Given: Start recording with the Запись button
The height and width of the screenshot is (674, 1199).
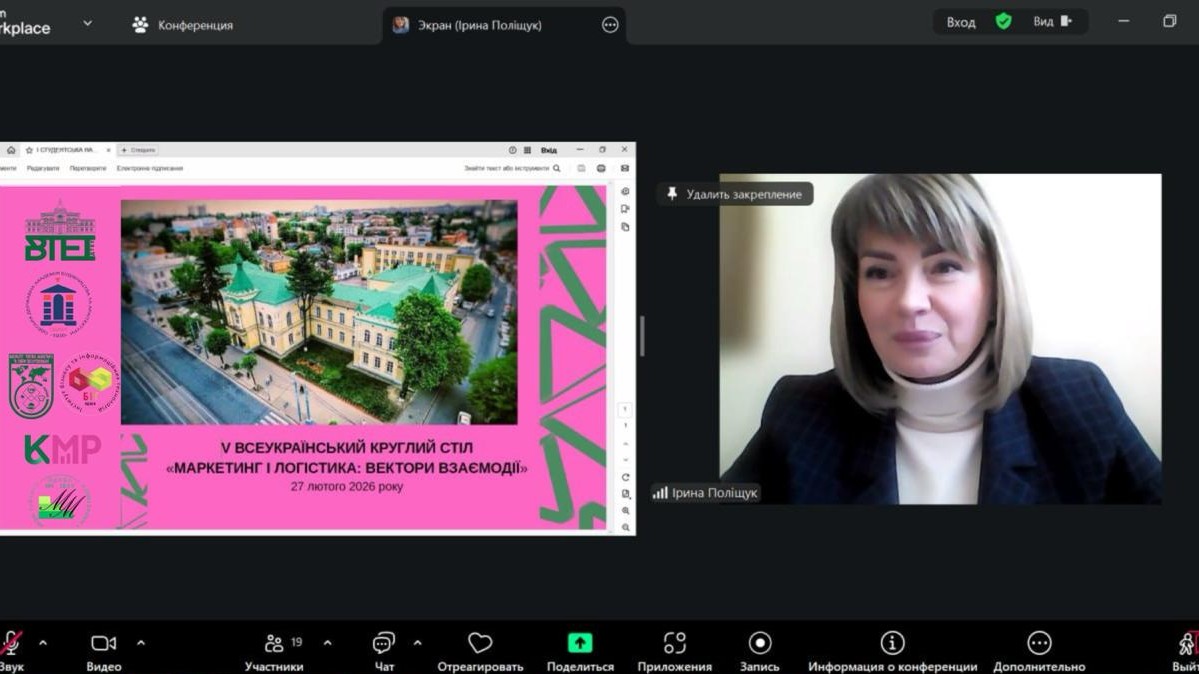Looking at the screenshot, I should [x=760, y=644].
